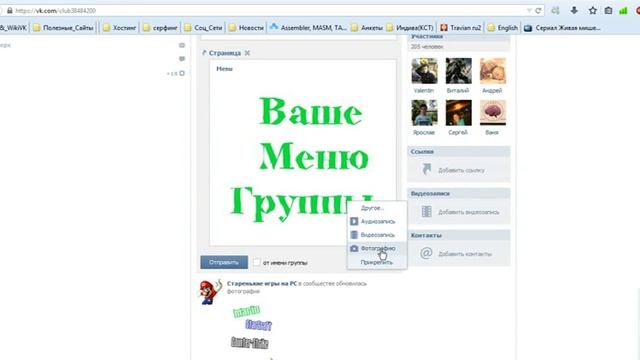Open the bookmarks list icon beside the star
This screenshot has height=360, width=640.
click(608, 11)
